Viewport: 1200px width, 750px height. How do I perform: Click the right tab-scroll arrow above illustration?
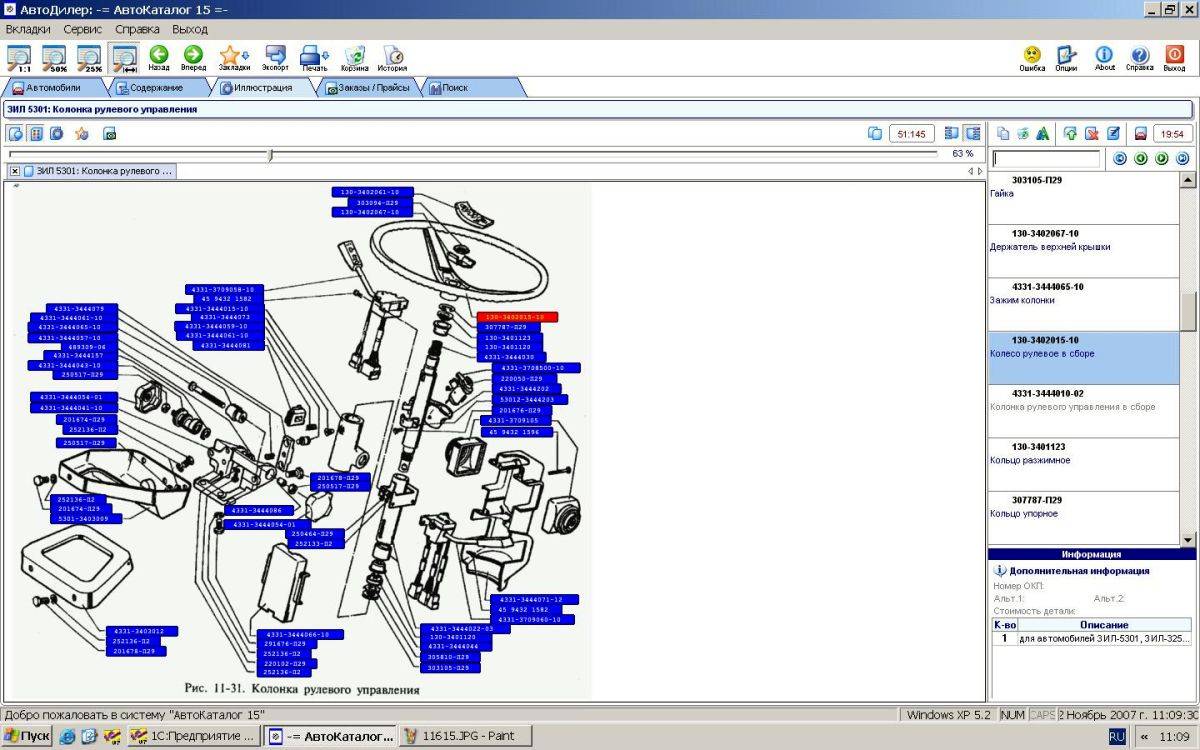point(980,171)
